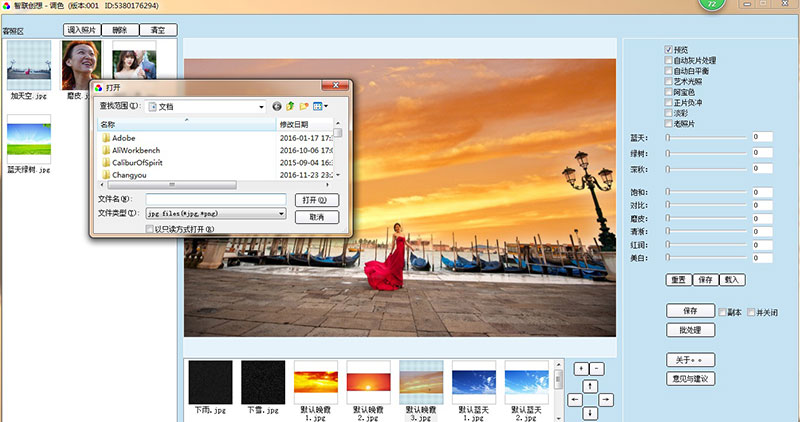Choose the 下雪.jpg texture thumbnail
This screenshot has width=800, height=422.
[263, 383]
